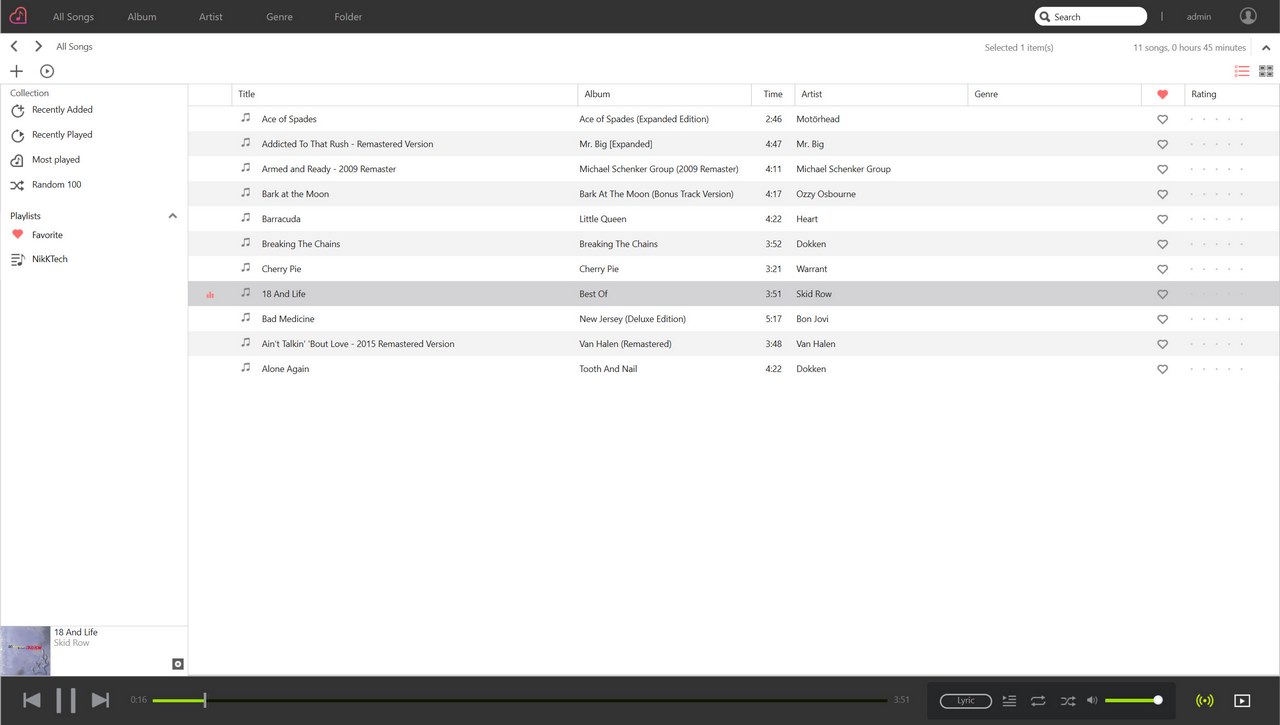
Task: Pause the current song
Action: (x=66, y=700)
